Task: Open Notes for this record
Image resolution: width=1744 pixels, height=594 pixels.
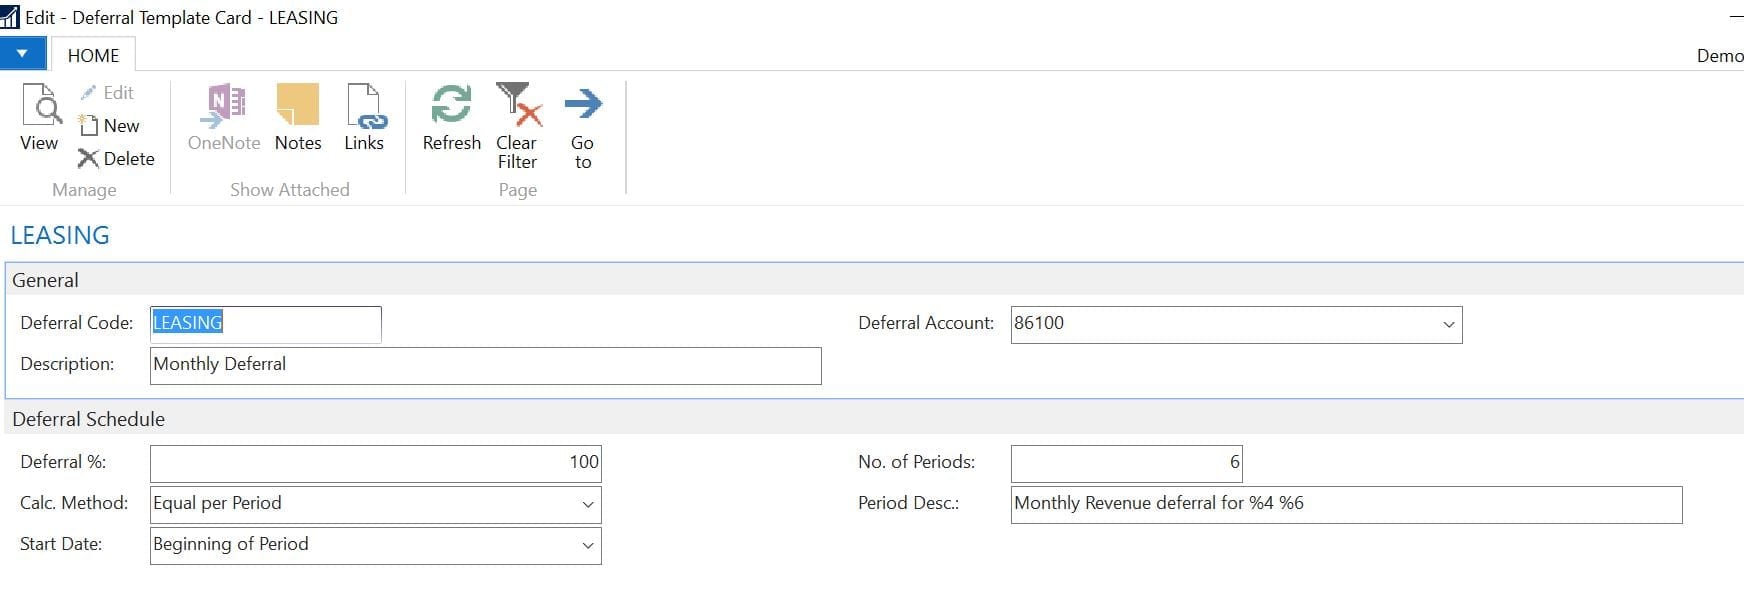Action: coord(298,116)
